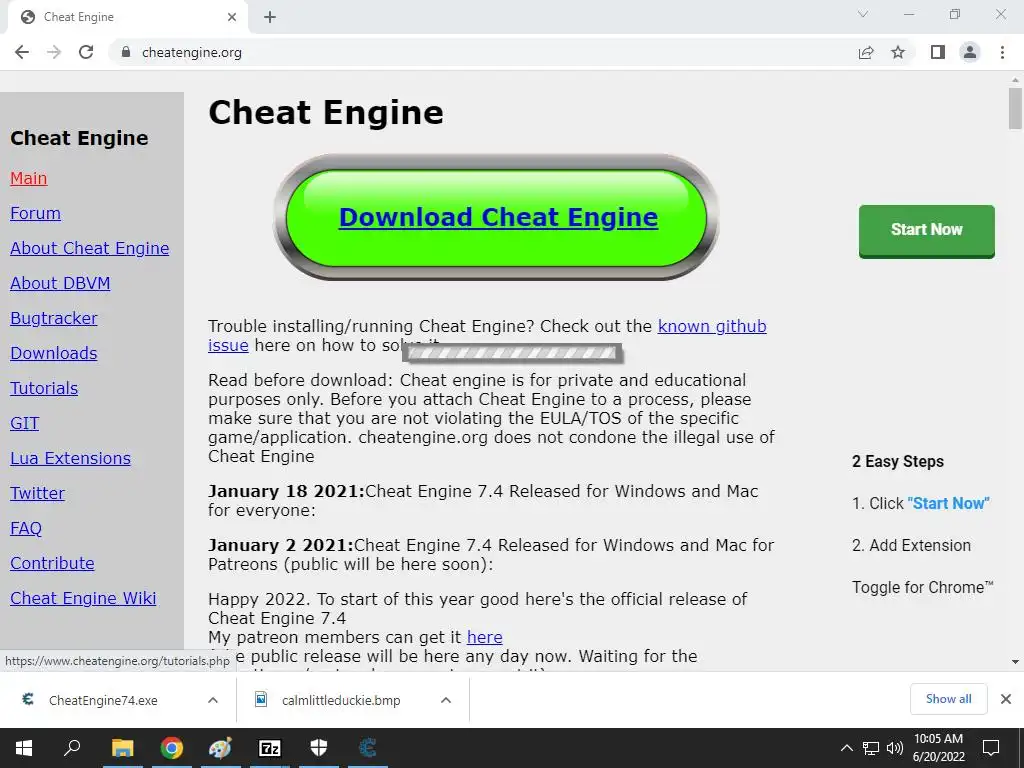
Task: Open the known github issue link
Action: pos(712,326)
